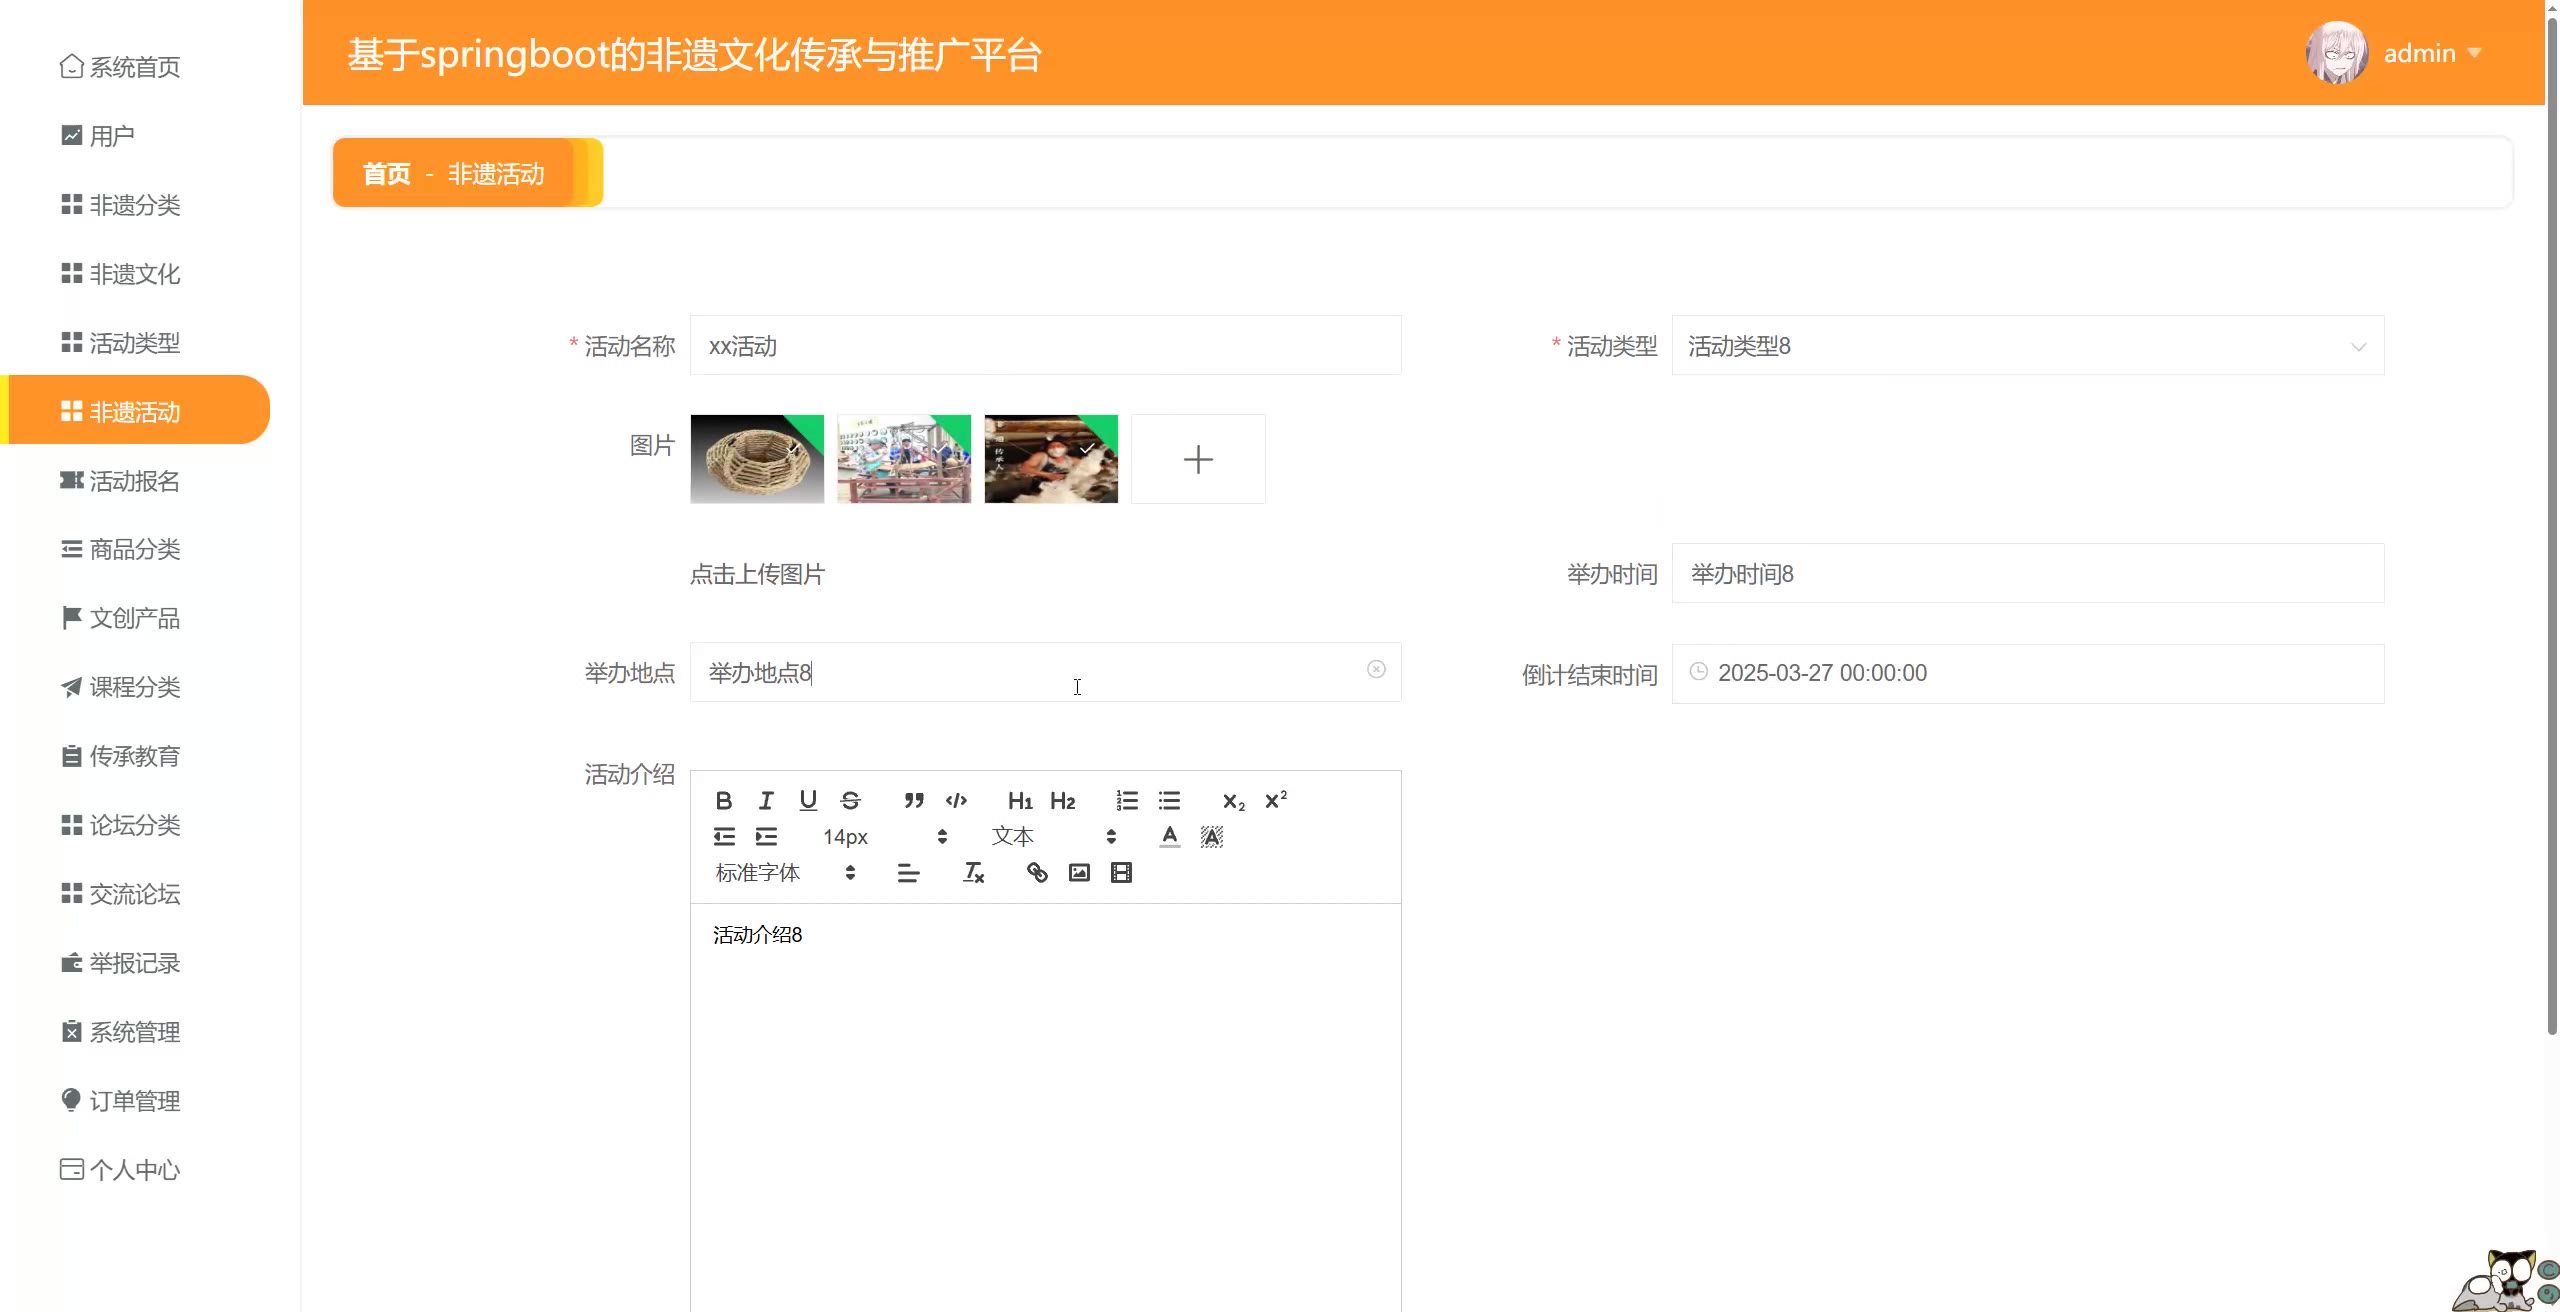Click the 倒计结束时间 datetime field
2560x1312 pixels.
2027,673
